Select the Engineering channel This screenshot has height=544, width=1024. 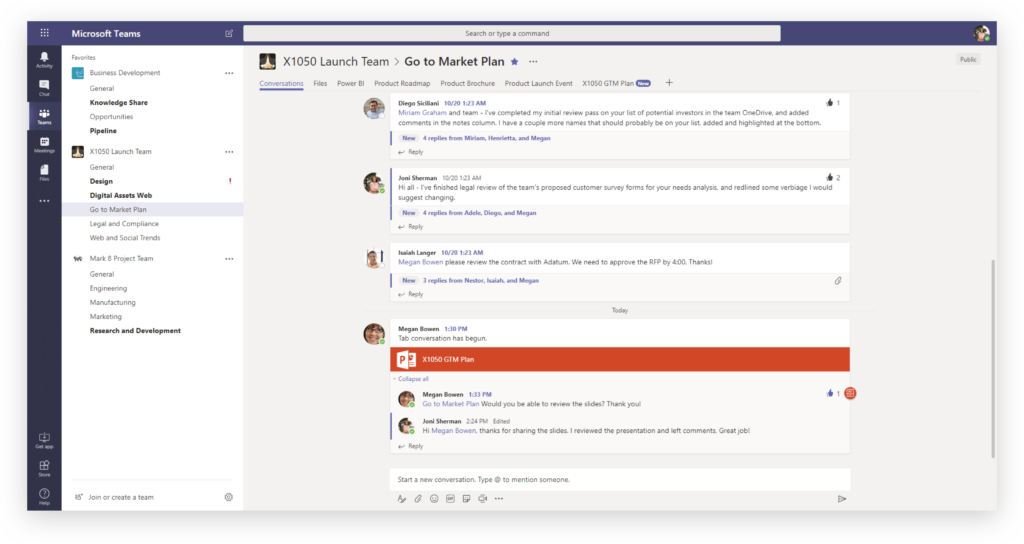point(108,288)
